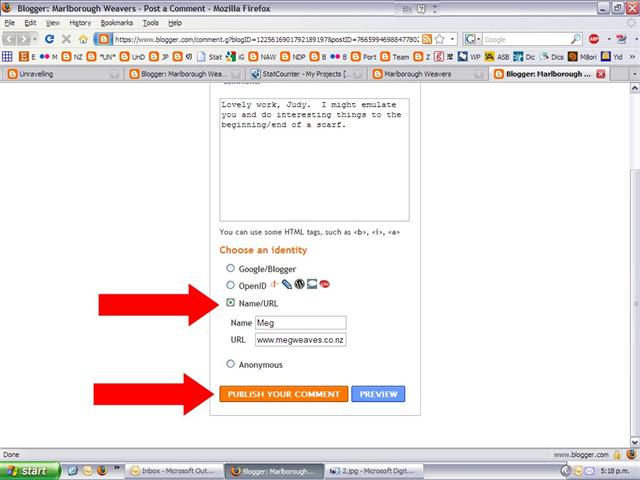Reload the current page
The width and height of the screenshot is (640, 480).
pyautogui.click(x=49, y=39)
